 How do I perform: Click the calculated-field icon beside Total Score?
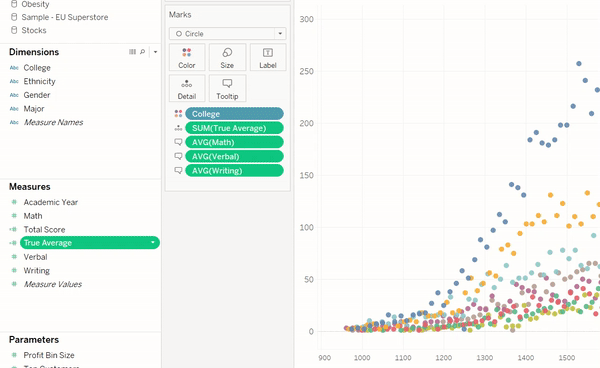pos(13,230)
